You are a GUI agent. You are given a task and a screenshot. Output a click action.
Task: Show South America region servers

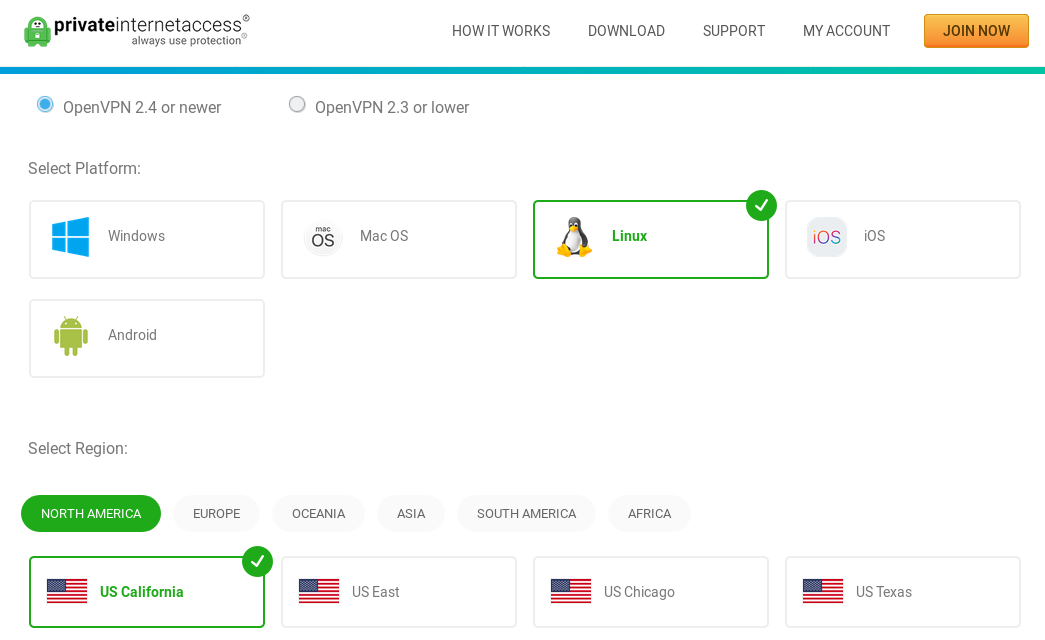click(526, 514)
